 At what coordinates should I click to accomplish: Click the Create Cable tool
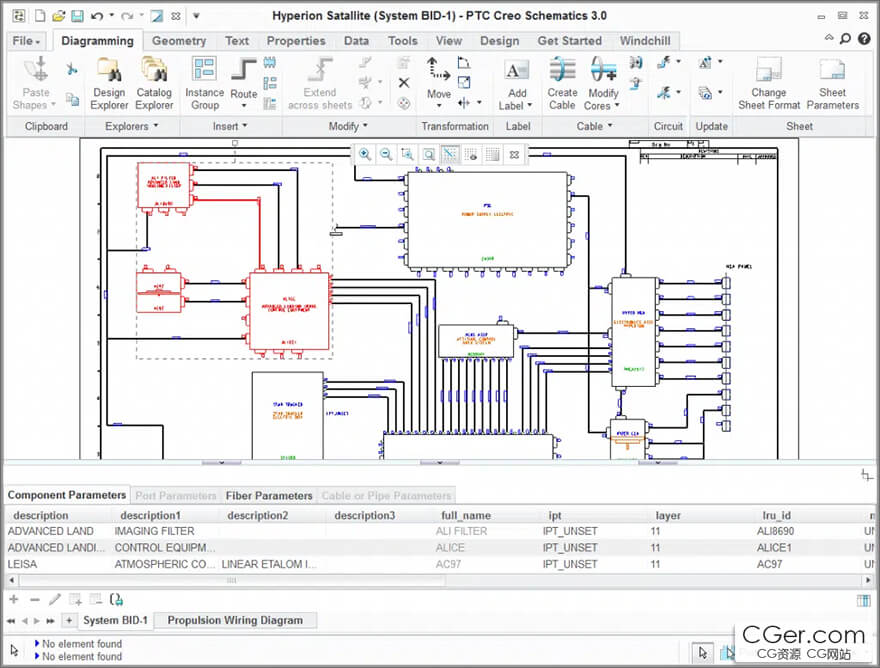562,84
